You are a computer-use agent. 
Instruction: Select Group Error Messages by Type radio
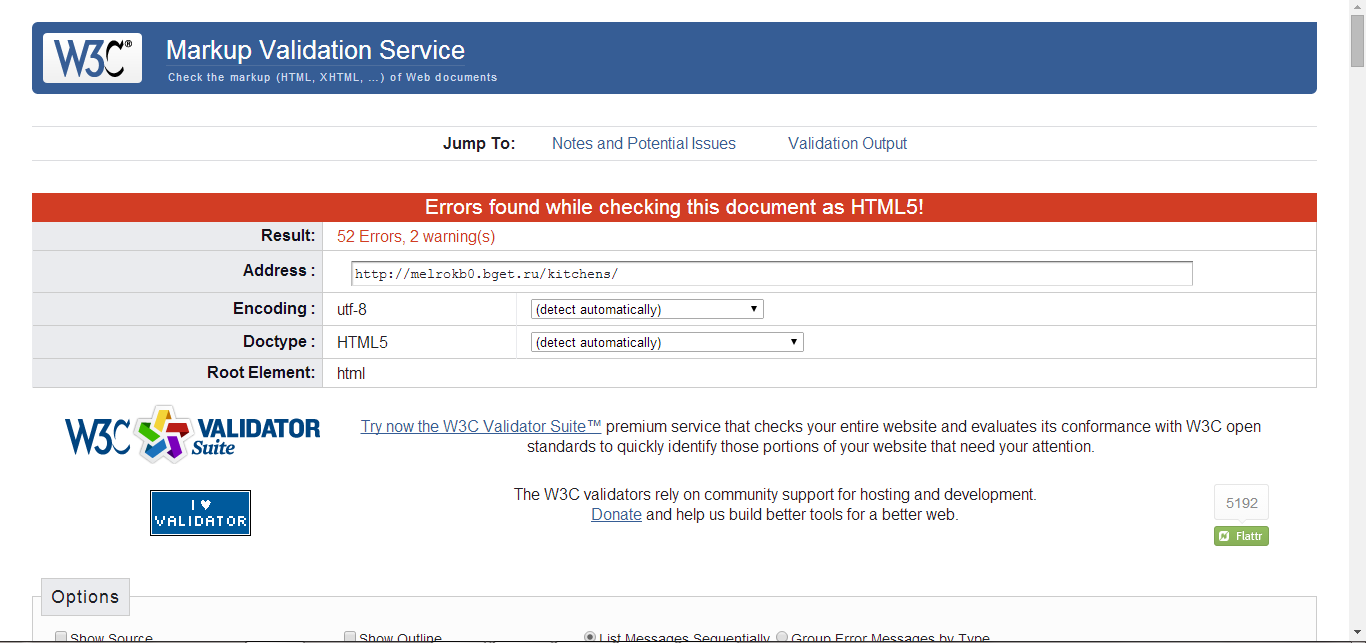pos(782,637)
